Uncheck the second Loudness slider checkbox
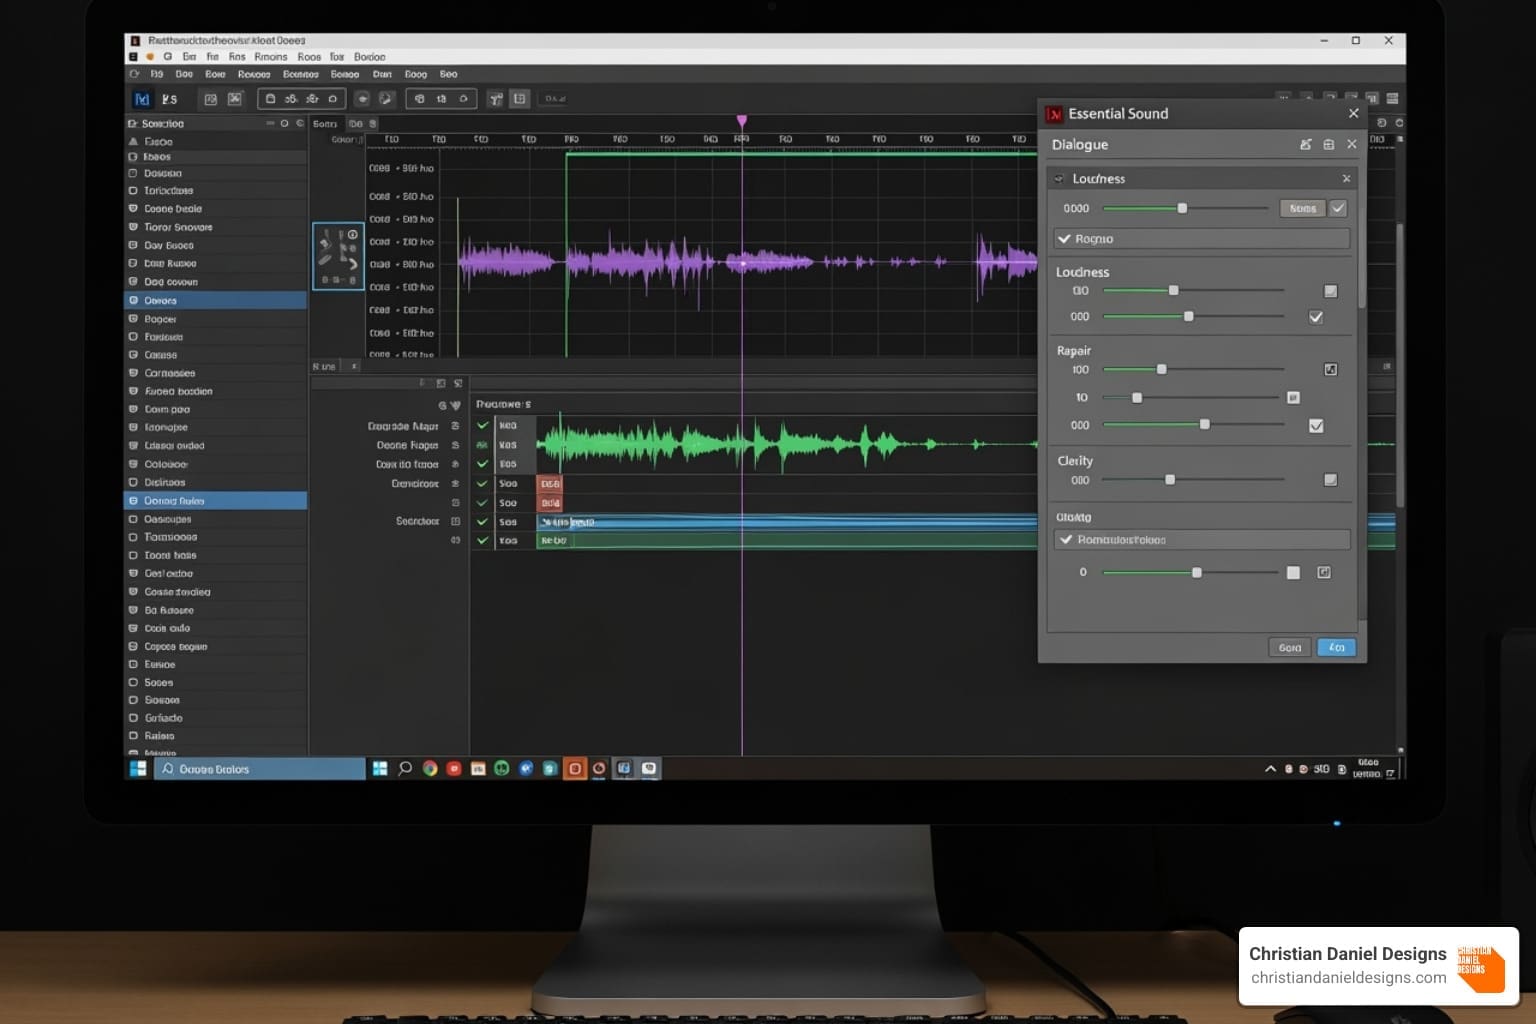Screen dimensions: 1536x1024 pos(1316,317)
